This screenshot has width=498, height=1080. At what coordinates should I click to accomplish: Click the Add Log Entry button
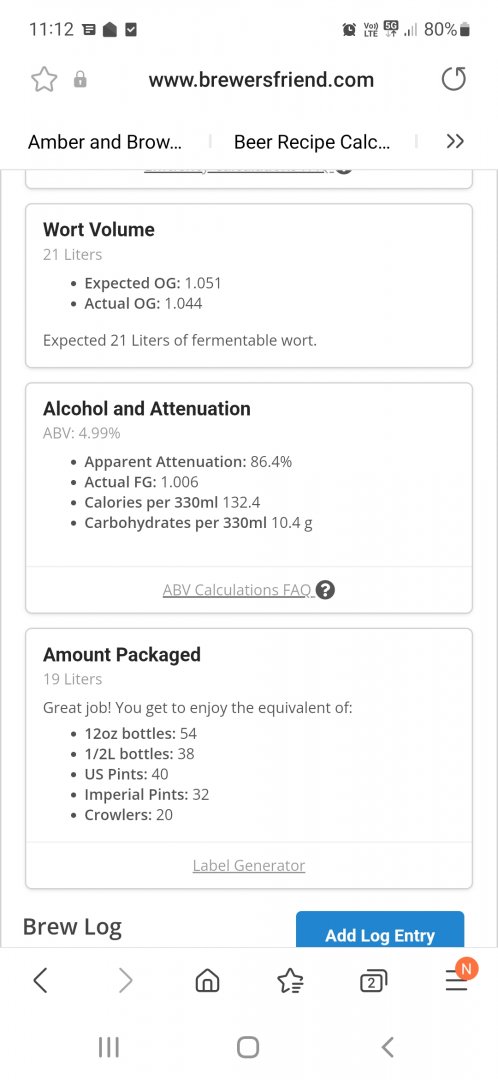click(380, 930)
